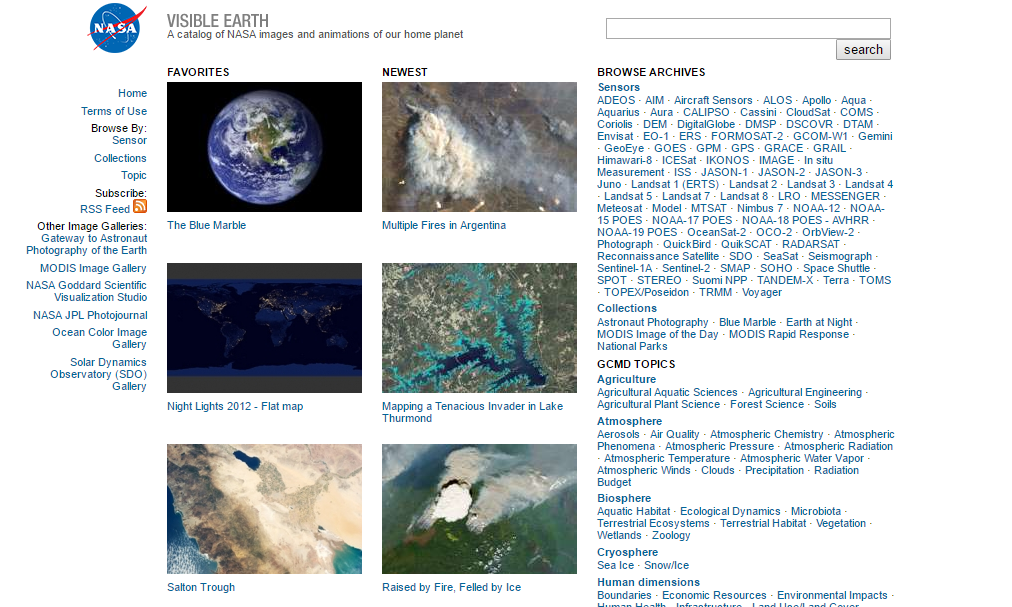Click the search button
This screenshot has height=607, width=1012.
tap(863, 50)
